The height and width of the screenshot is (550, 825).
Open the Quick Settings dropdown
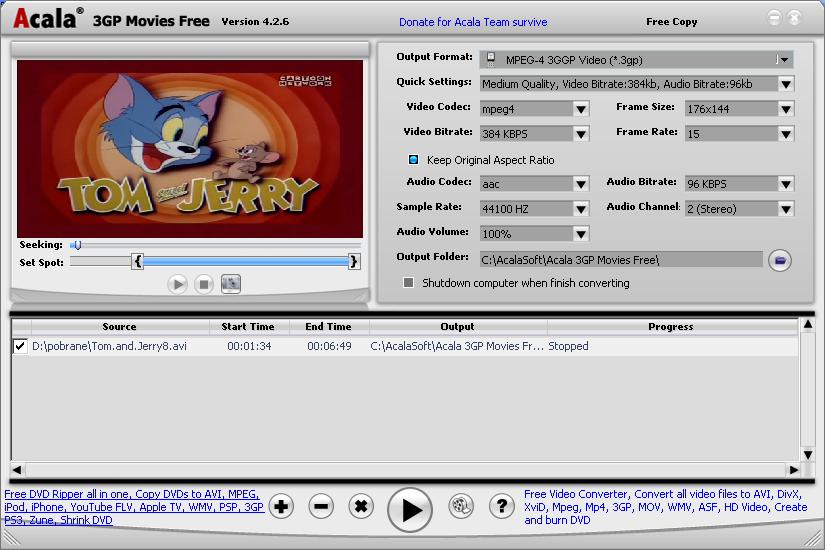pos(786,84)
